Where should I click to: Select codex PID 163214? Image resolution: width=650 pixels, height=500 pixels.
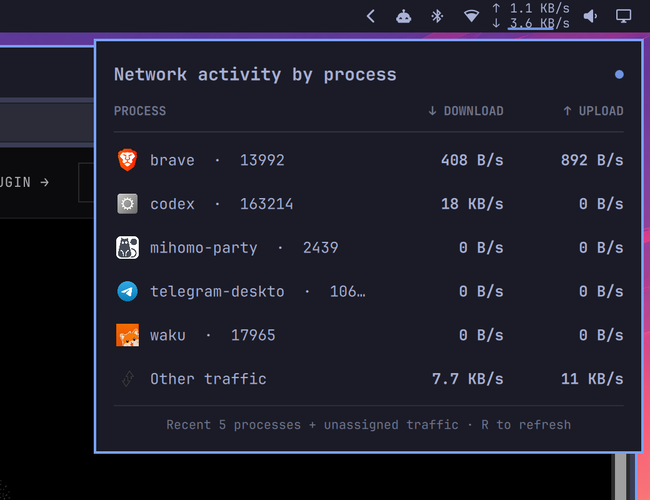click(267, 204)
